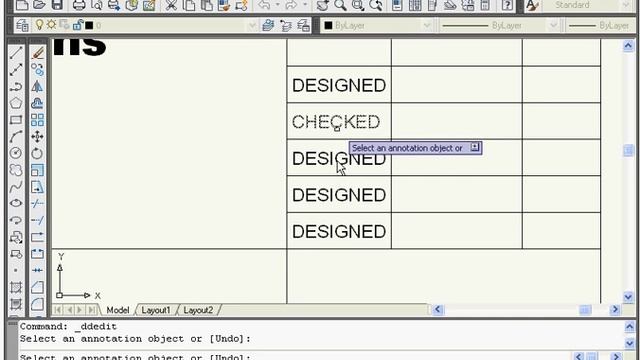Screen dimensions: 640x360
Task: Select the Offset tool
Action: (x=37, y=103)
